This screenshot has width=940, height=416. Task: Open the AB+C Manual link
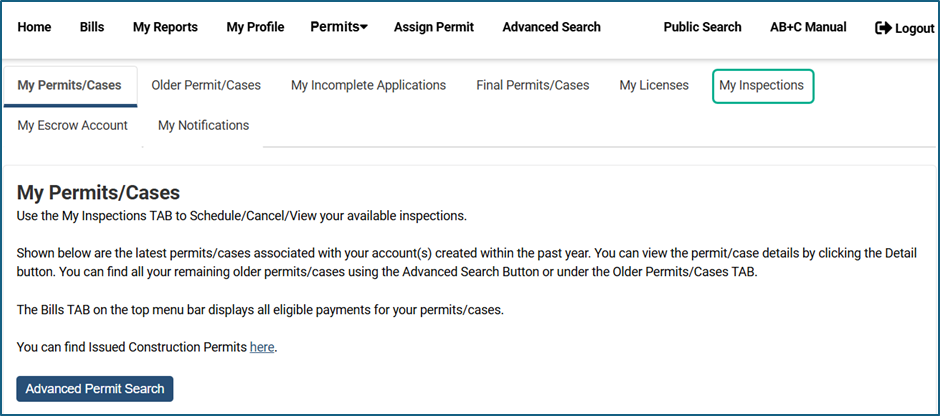808,27
